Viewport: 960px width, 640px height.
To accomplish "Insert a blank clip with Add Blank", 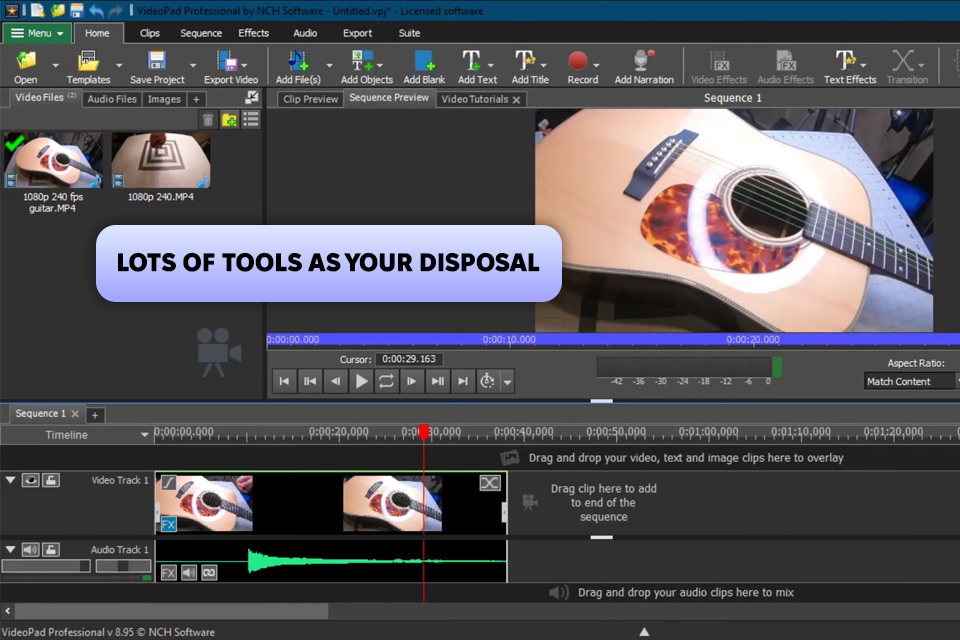I will [424, 67].
